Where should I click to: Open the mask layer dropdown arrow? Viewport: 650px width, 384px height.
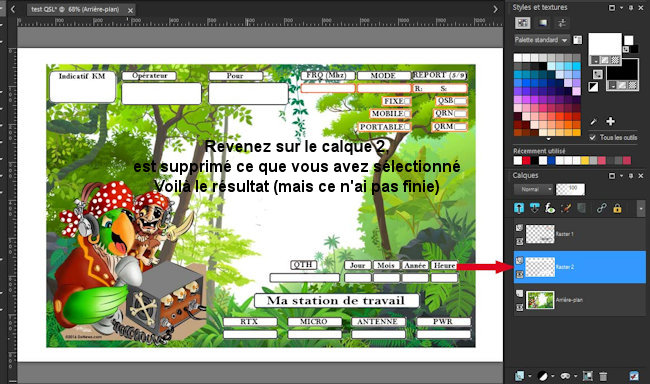tap(575, 377)
